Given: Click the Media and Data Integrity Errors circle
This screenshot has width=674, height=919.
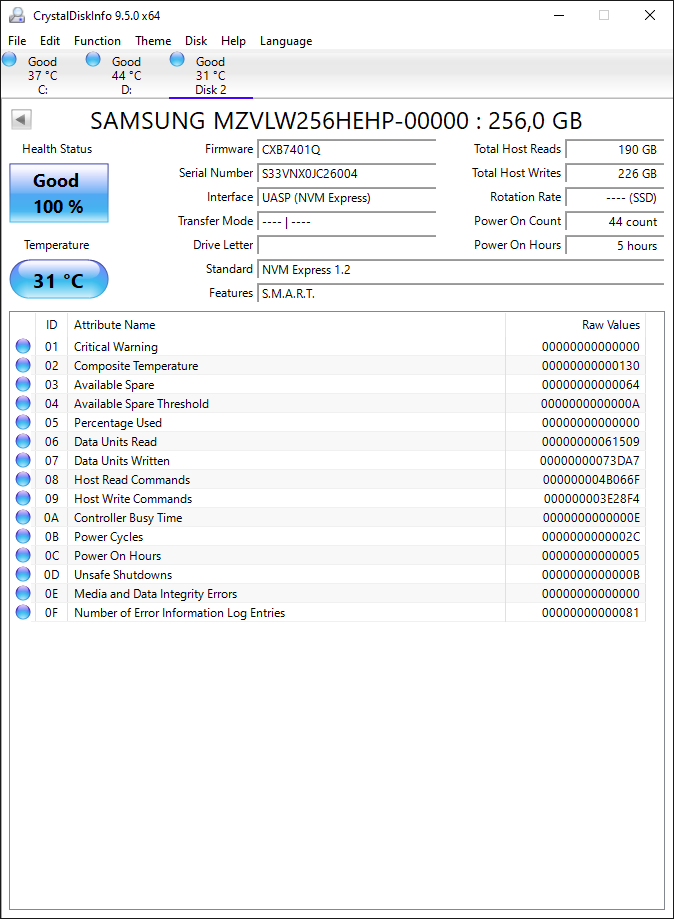Looking at the screenshot, I should click(23, 593).
